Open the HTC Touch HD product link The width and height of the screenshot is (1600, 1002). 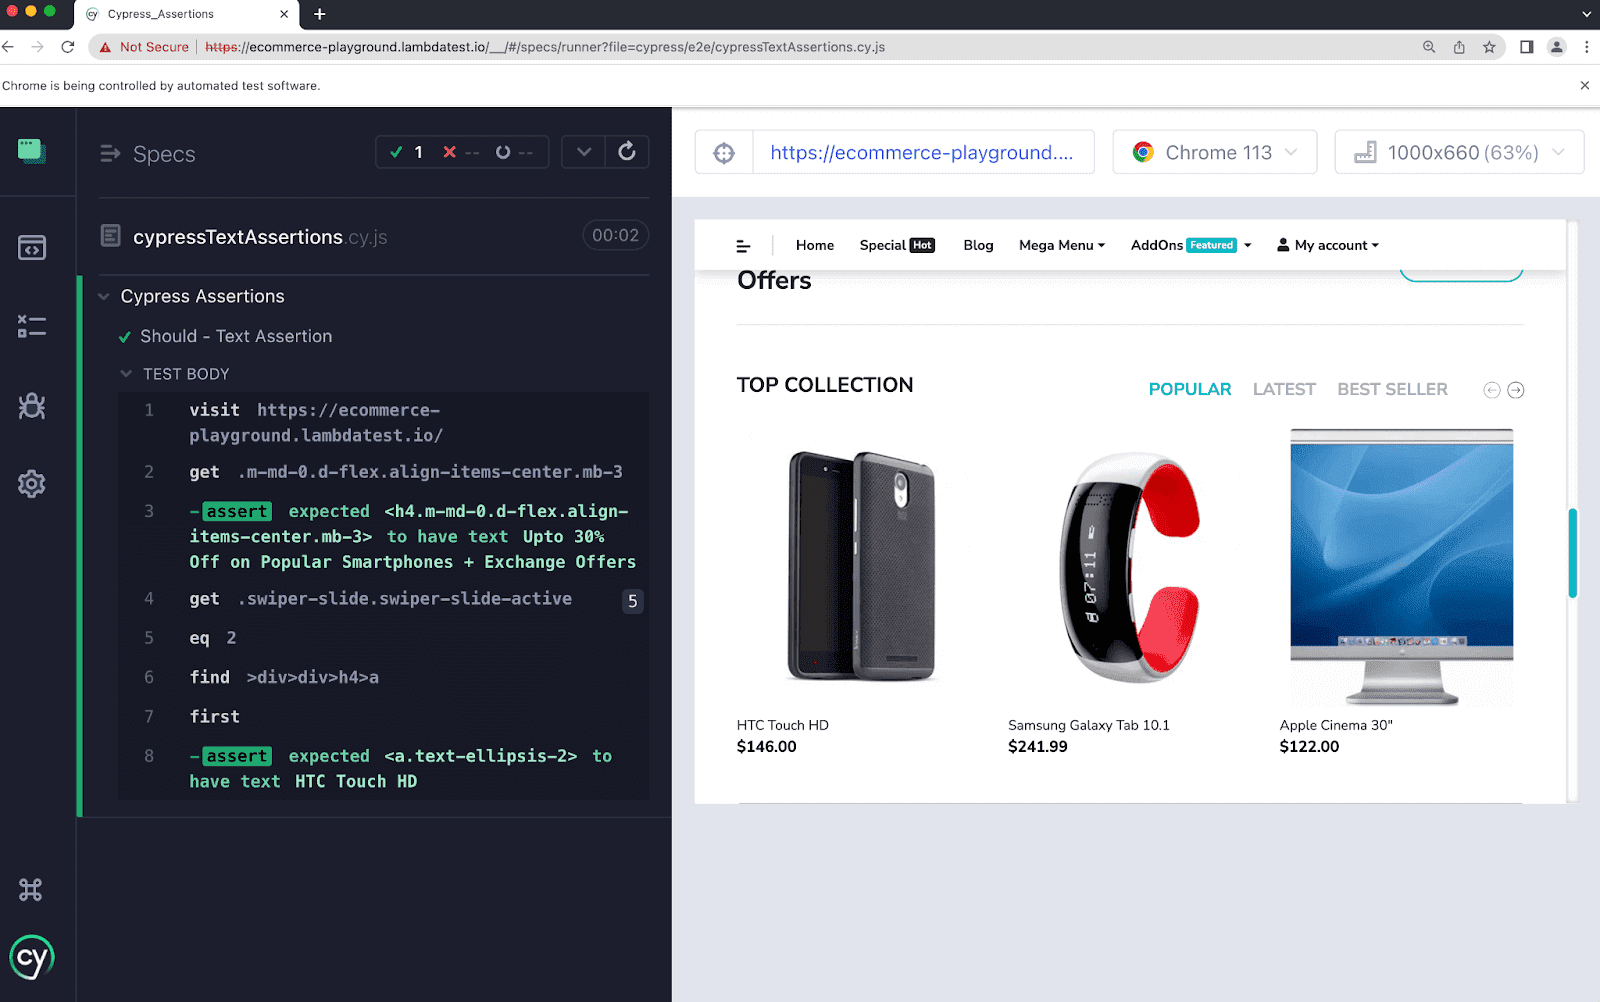pos(783,725)
